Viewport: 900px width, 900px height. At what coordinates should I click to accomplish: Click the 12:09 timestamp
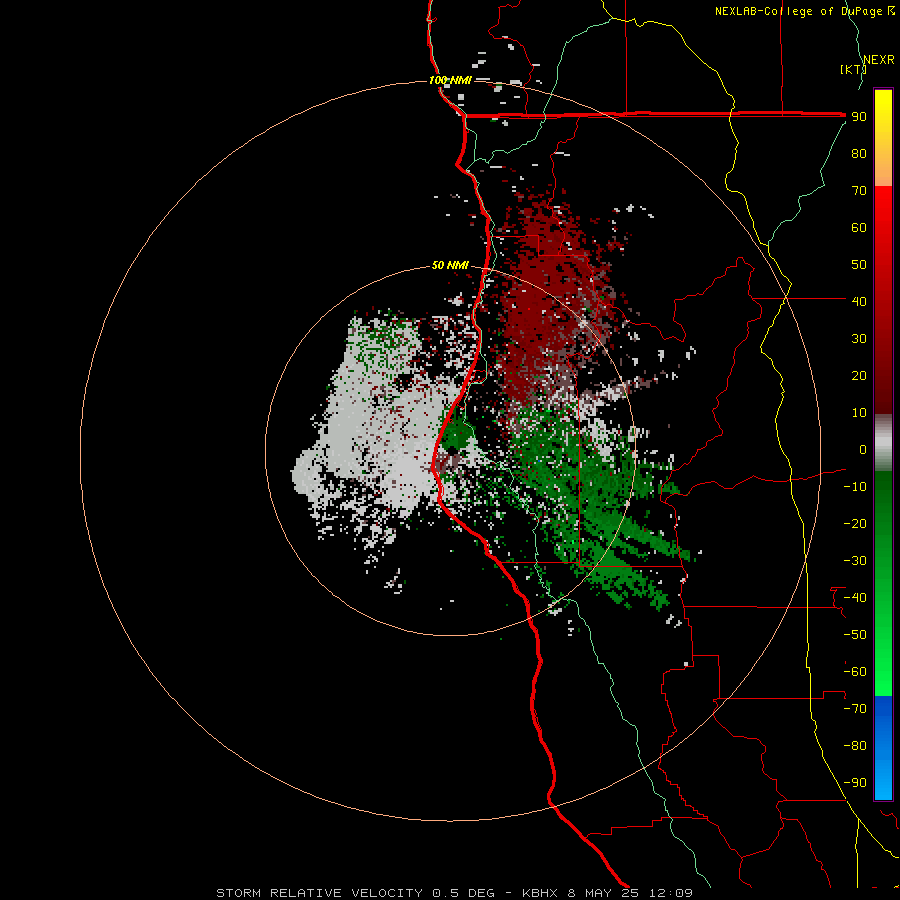tap(670, 893)
